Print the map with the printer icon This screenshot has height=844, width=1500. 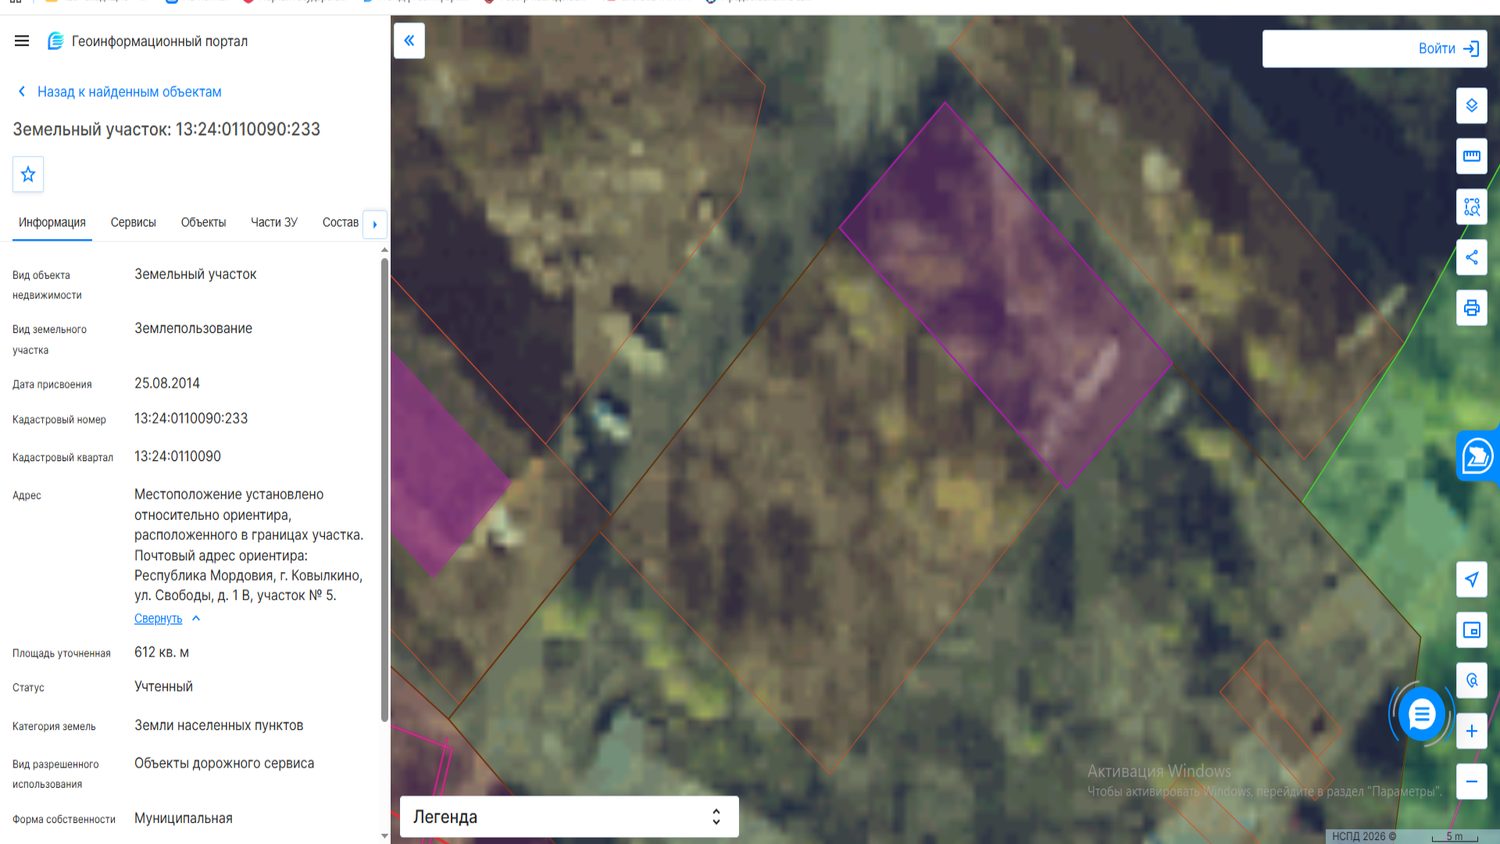click(x=1472, y=308)
